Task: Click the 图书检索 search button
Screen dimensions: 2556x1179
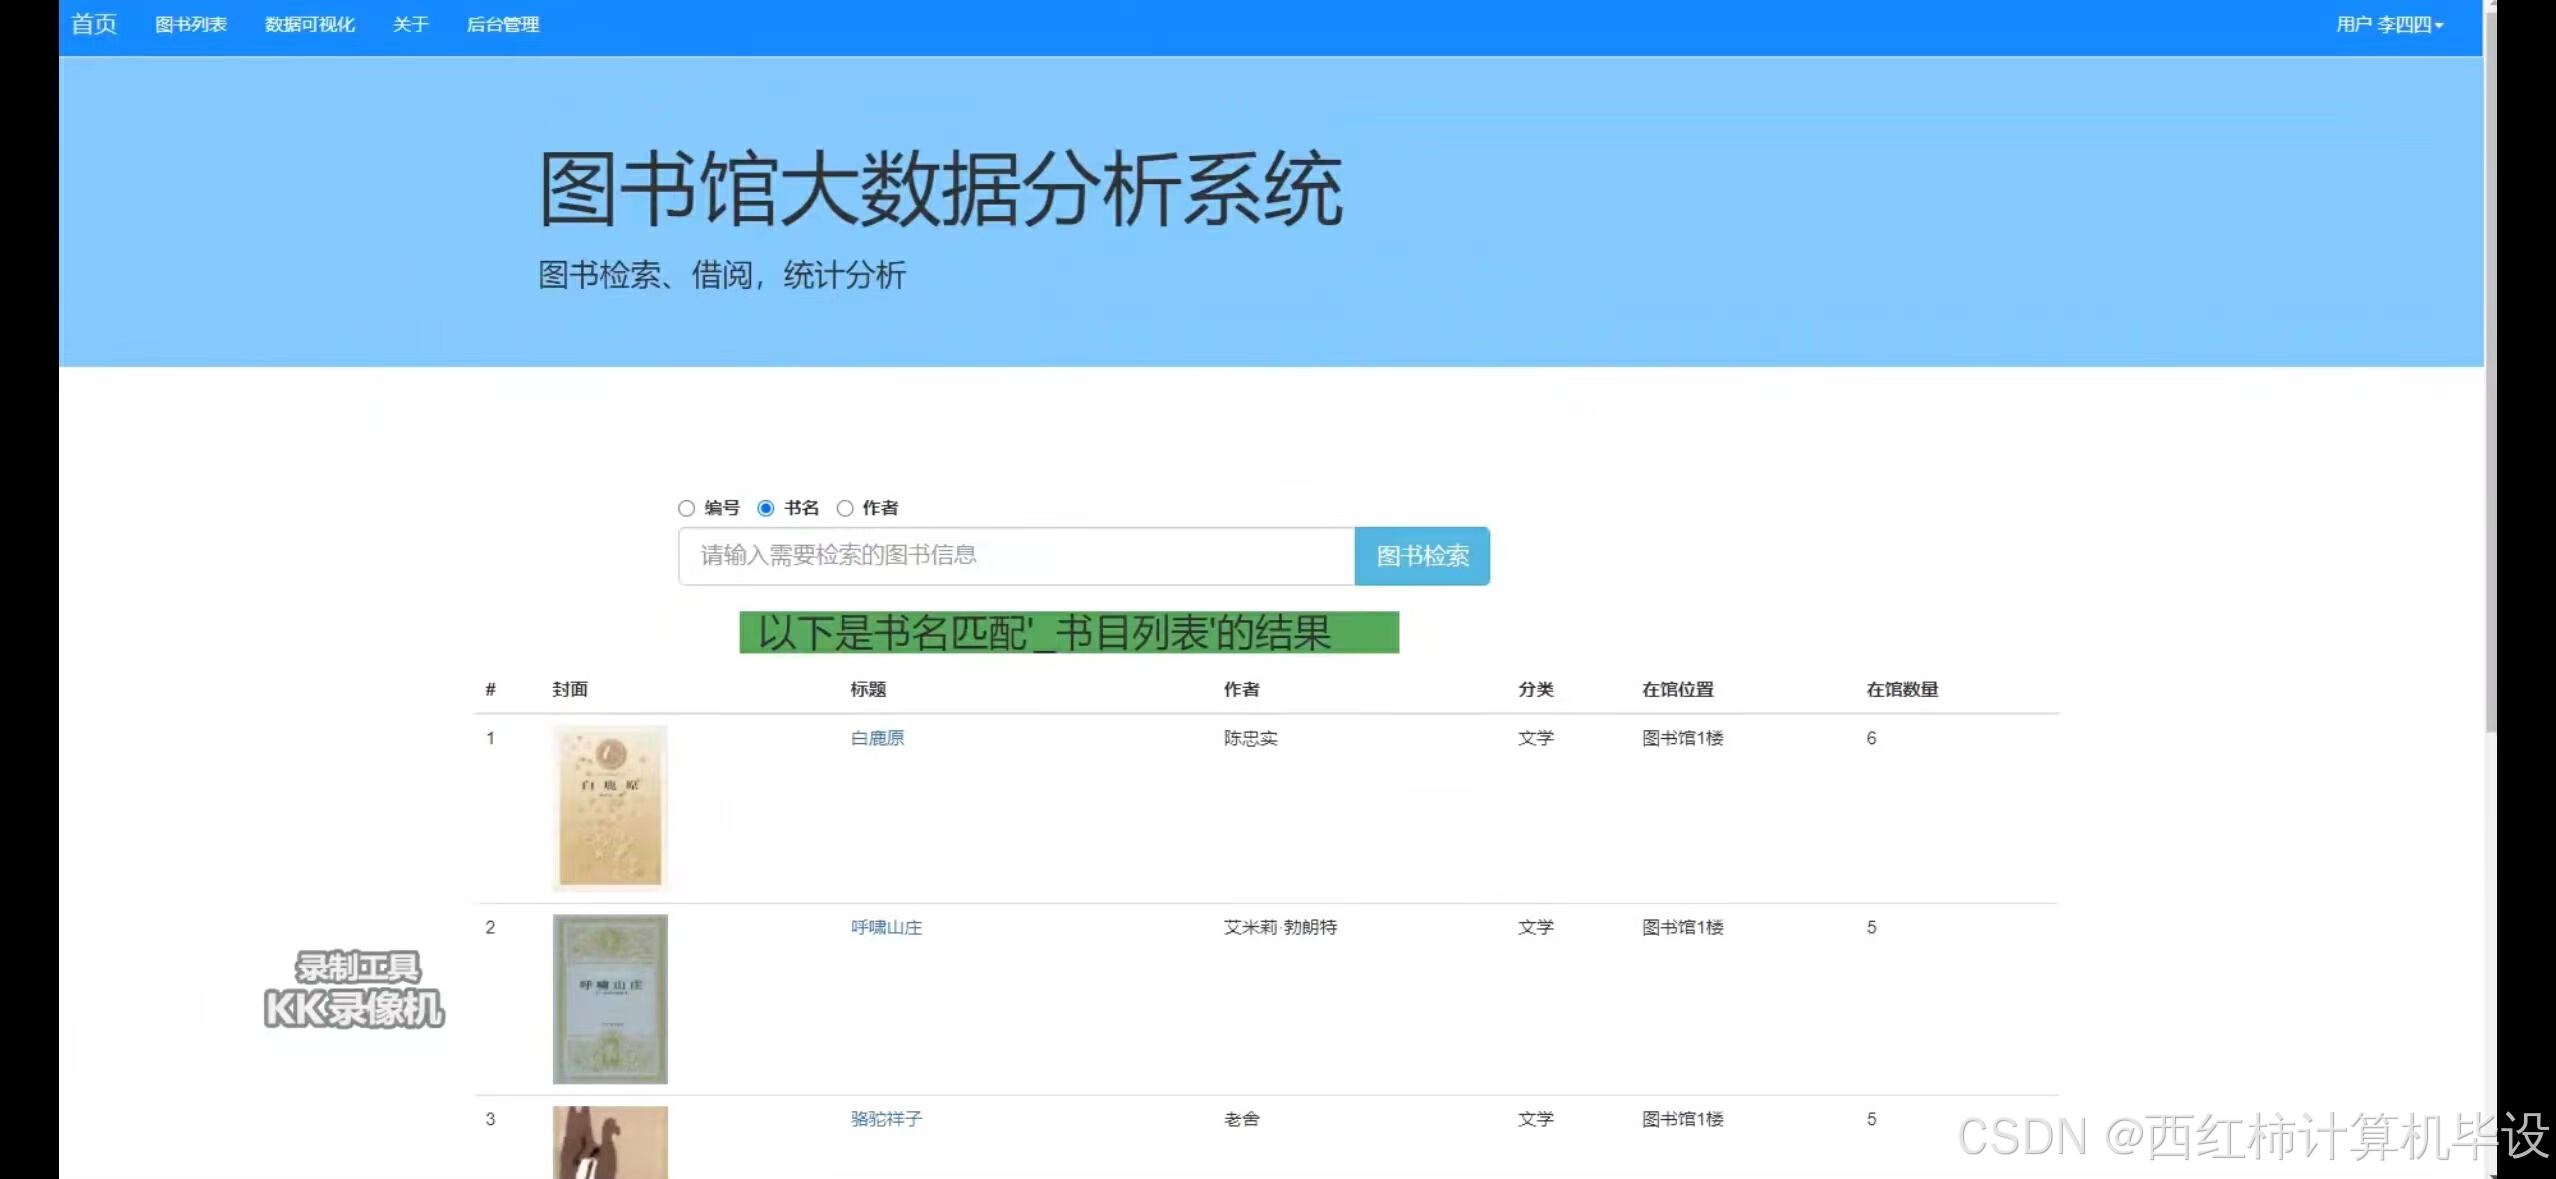Action: click(1422, 555)
